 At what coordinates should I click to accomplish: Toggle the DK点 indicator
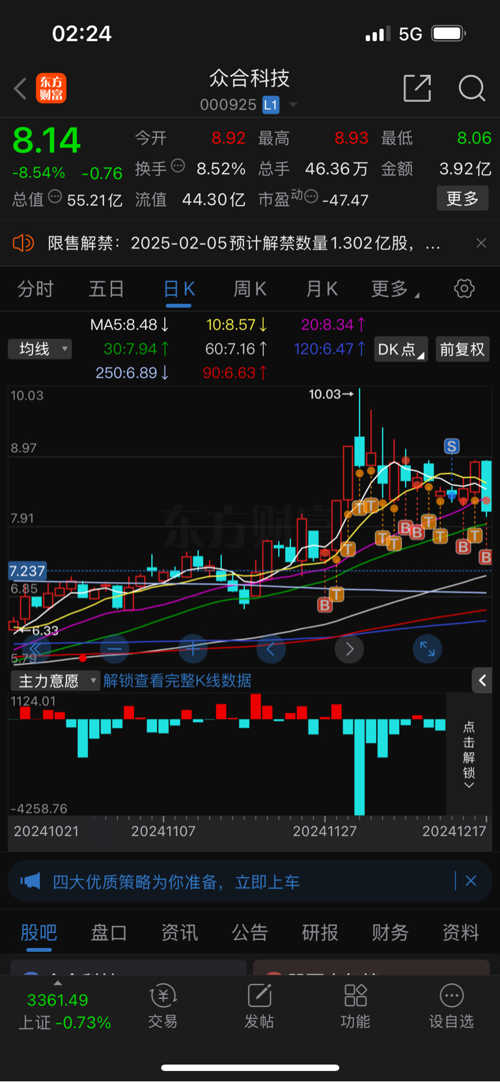pyautogui.click(x=401, y=349)
